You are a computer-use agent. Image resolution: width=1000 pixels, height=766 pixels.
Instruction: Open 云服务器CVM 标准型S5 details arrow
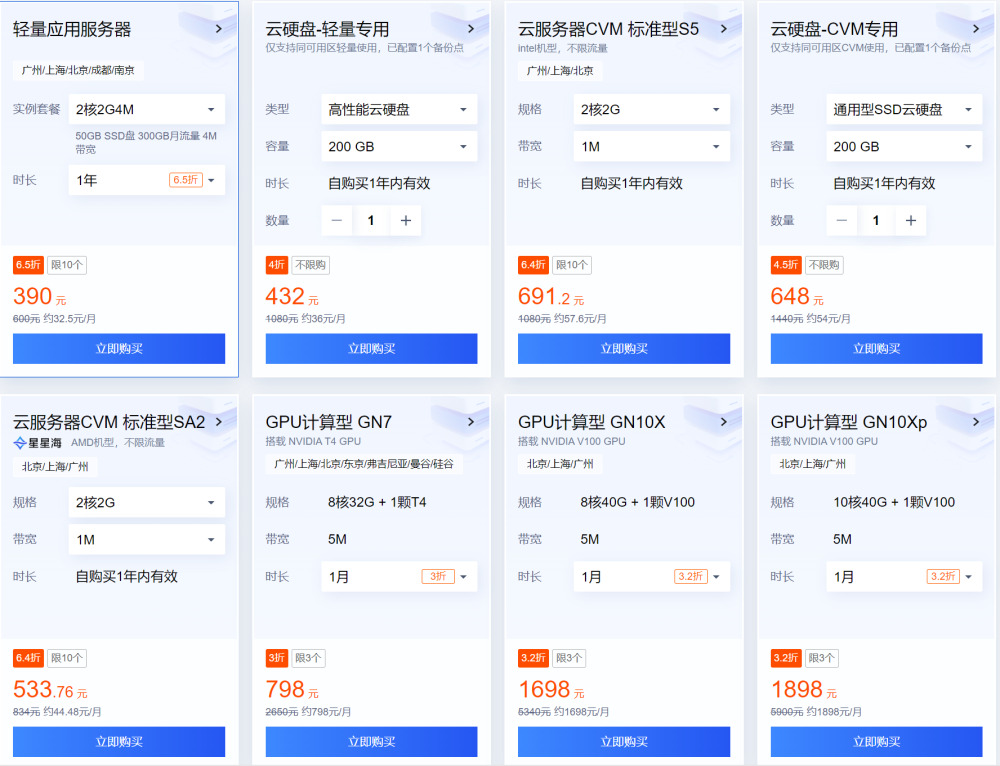coord(723,29)
